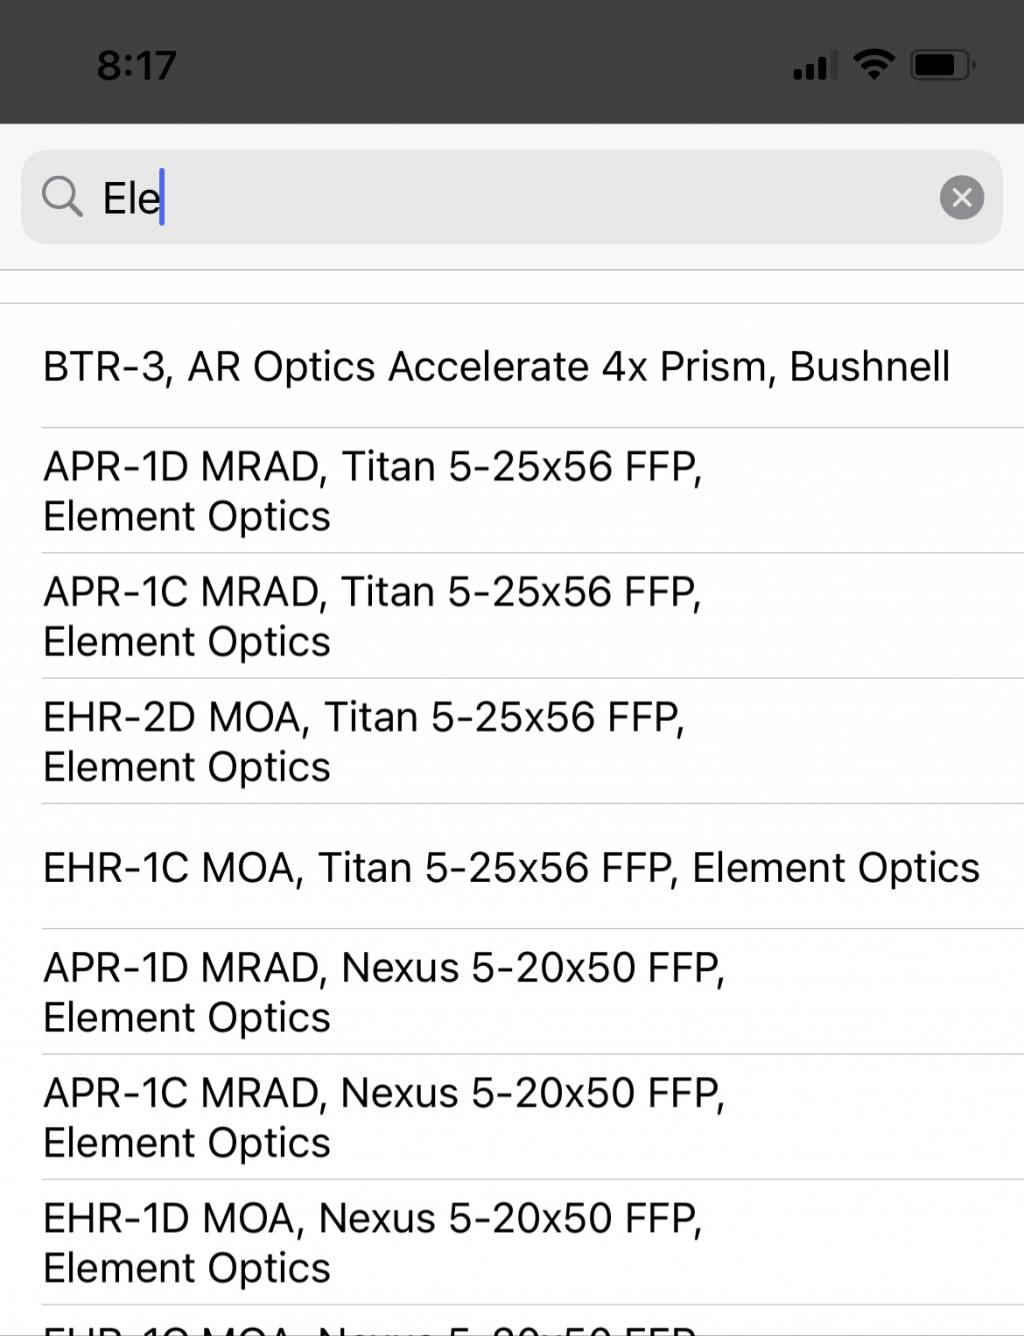The width and height of the screenshot is (1024, 1336).
Task: Tap the blank row above the BTR-3 entry
Action: point(512,287)
